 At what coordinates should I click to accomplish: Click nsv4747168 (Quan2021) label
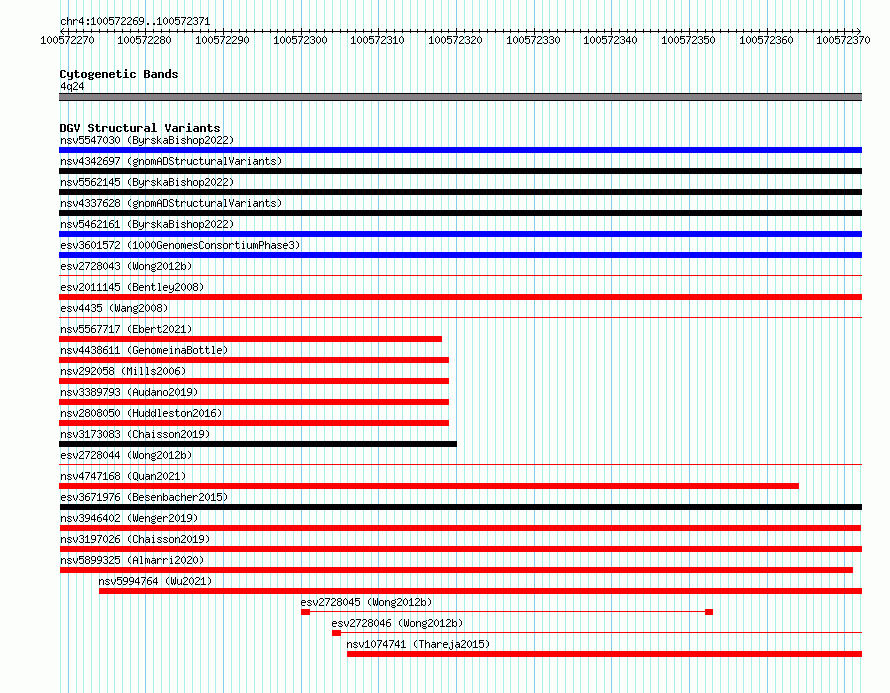(x=123, y=476)
